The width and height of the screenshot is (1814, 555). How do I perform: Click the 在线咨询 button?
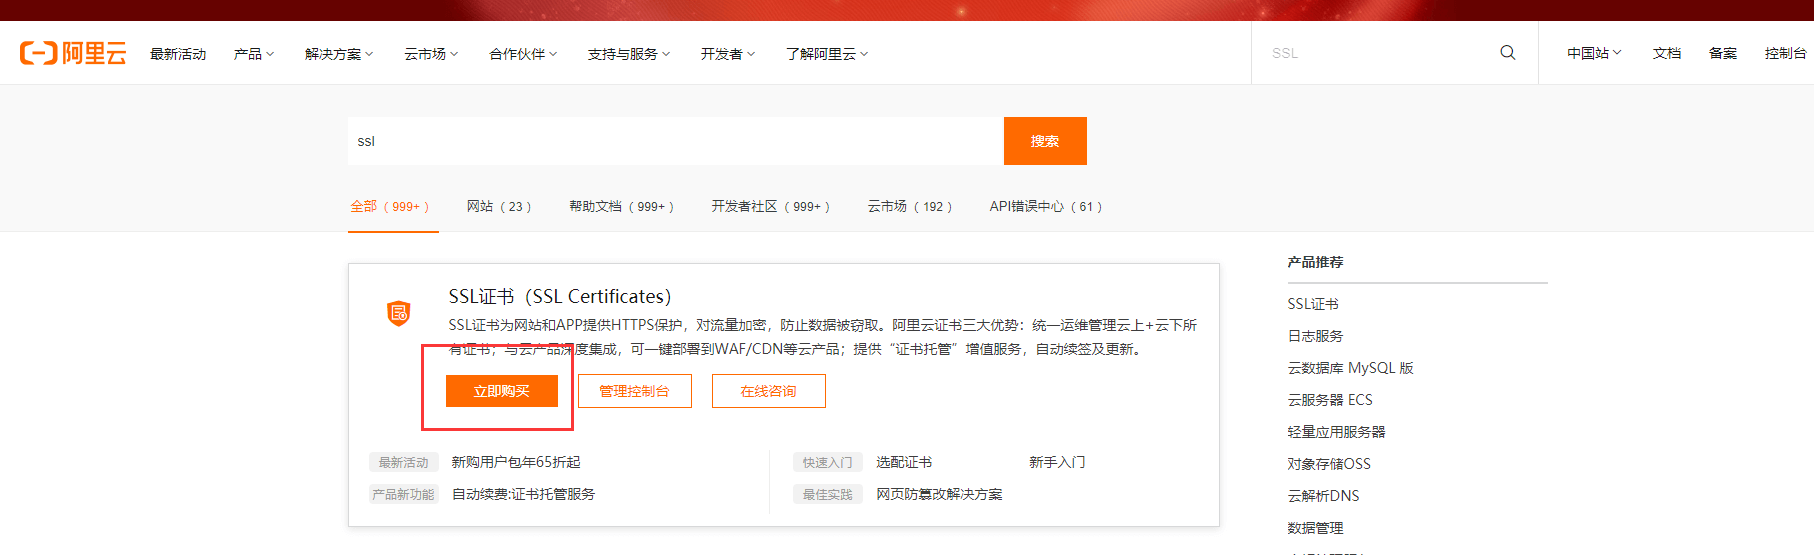769,391
